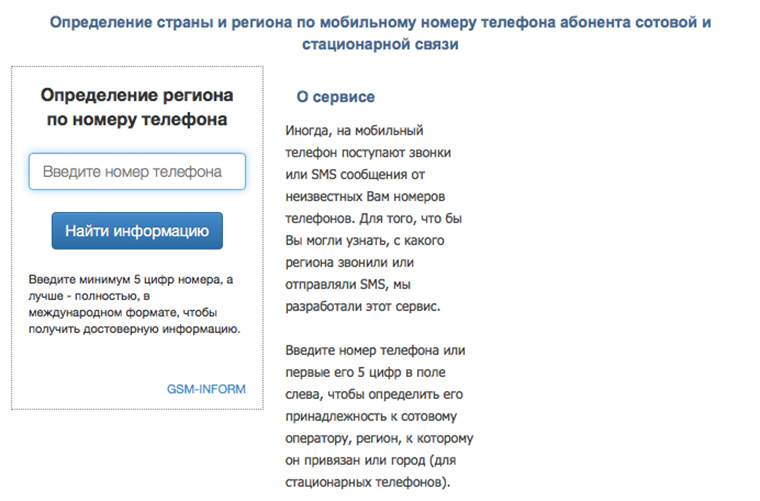Click the 'Найти информацию' button
Viewport: 760px width, 501px height.
137,231
